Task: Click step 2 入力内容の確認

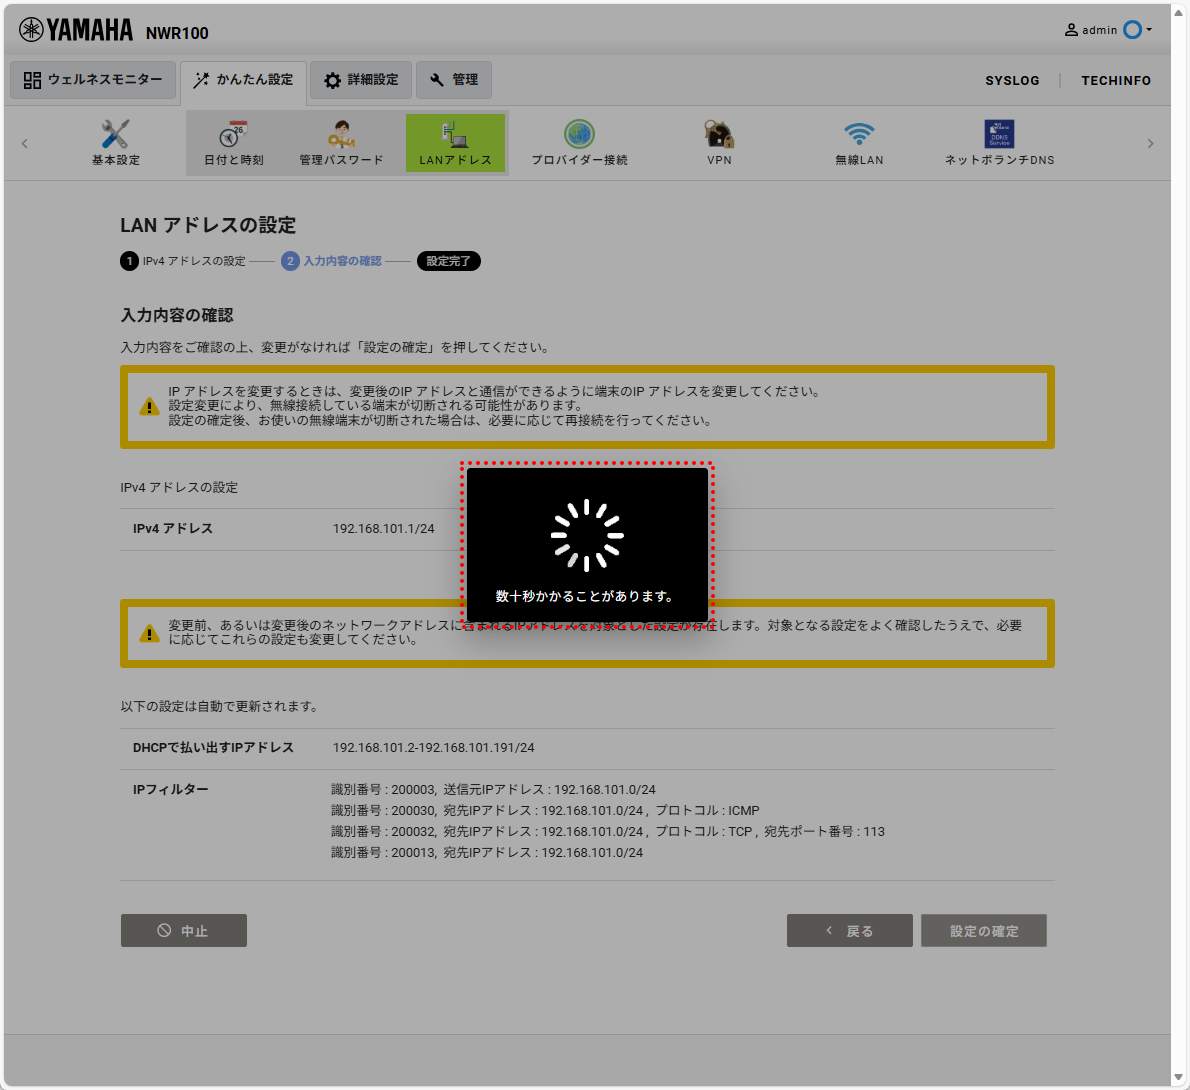Action: (331, 261)
